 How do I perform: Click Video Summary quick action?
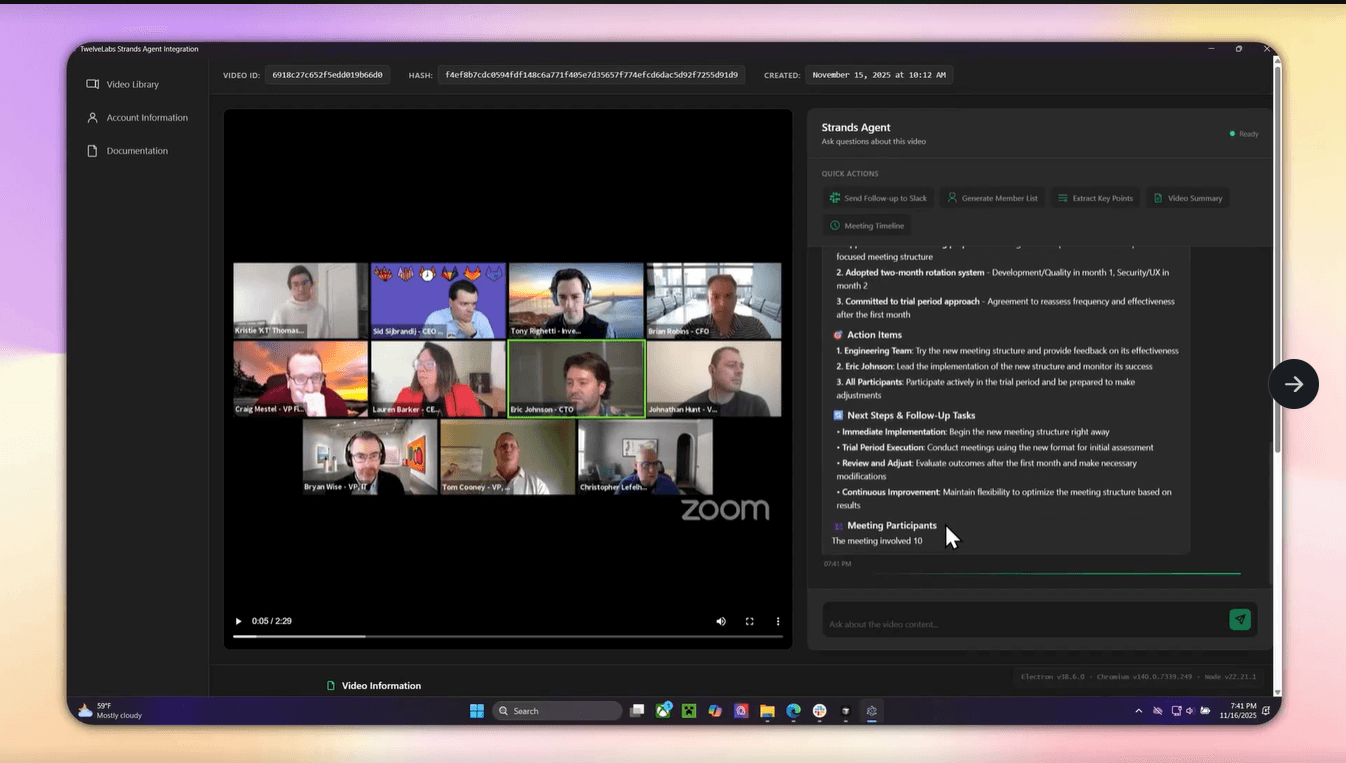(1187, 198)
